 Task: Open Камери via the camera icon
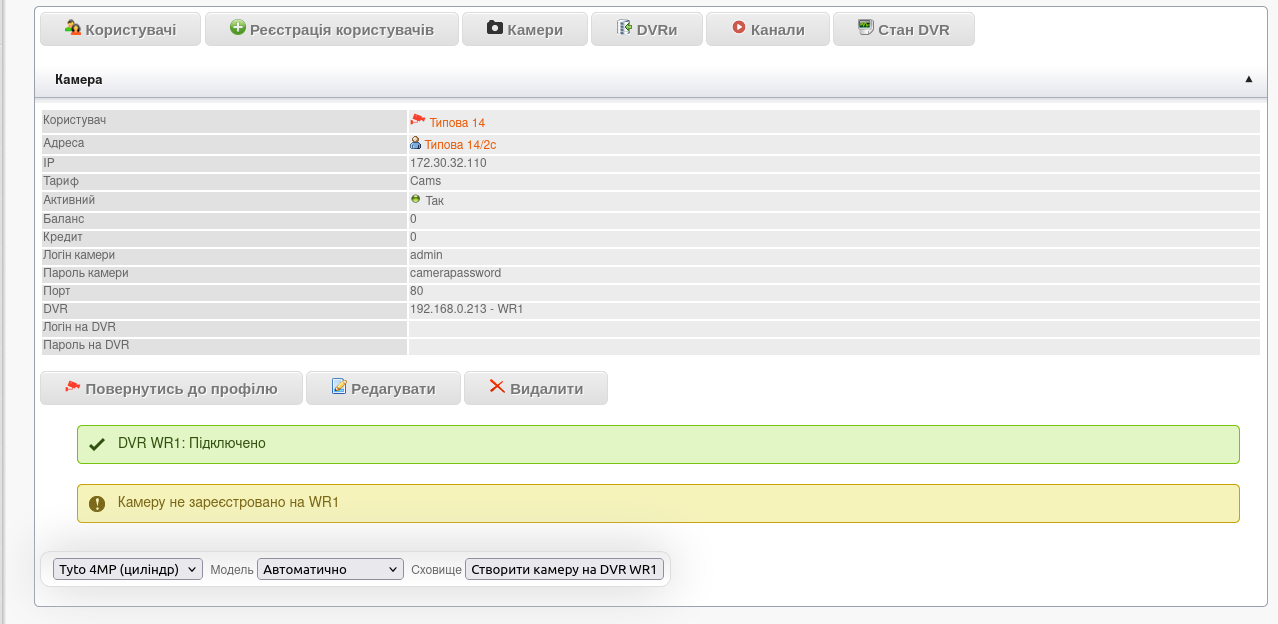(495, 28)
